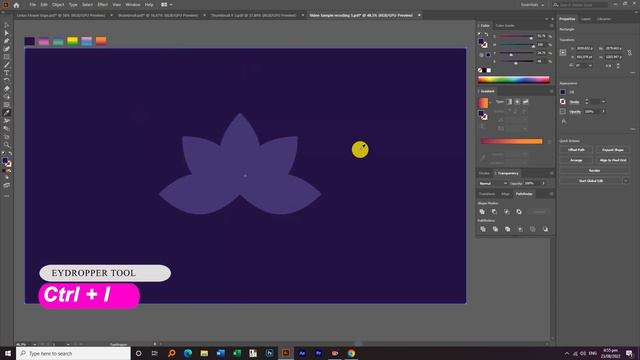
Task: Select the Eraser tool
Action: pyautogui.click(x=7, y=89)
